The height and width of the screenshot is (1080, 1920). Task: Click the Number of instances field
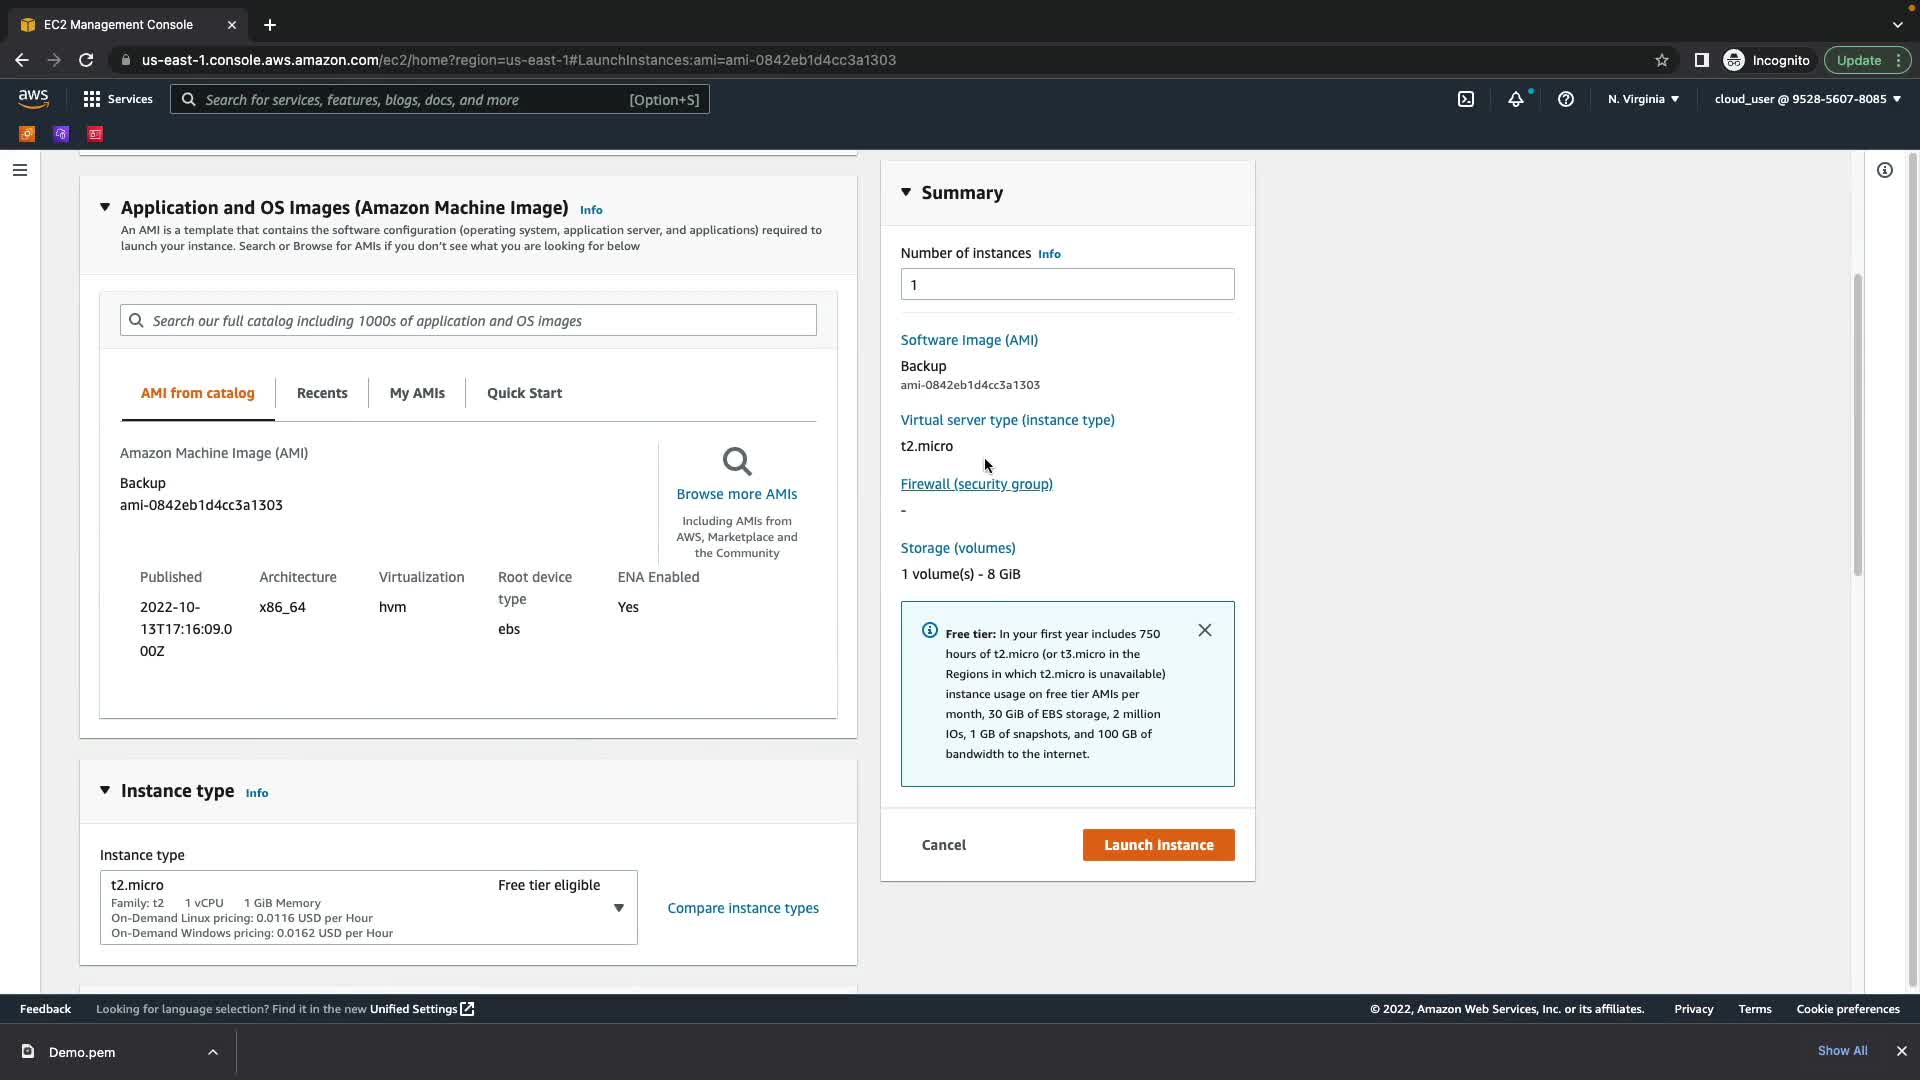(1066, 285)
